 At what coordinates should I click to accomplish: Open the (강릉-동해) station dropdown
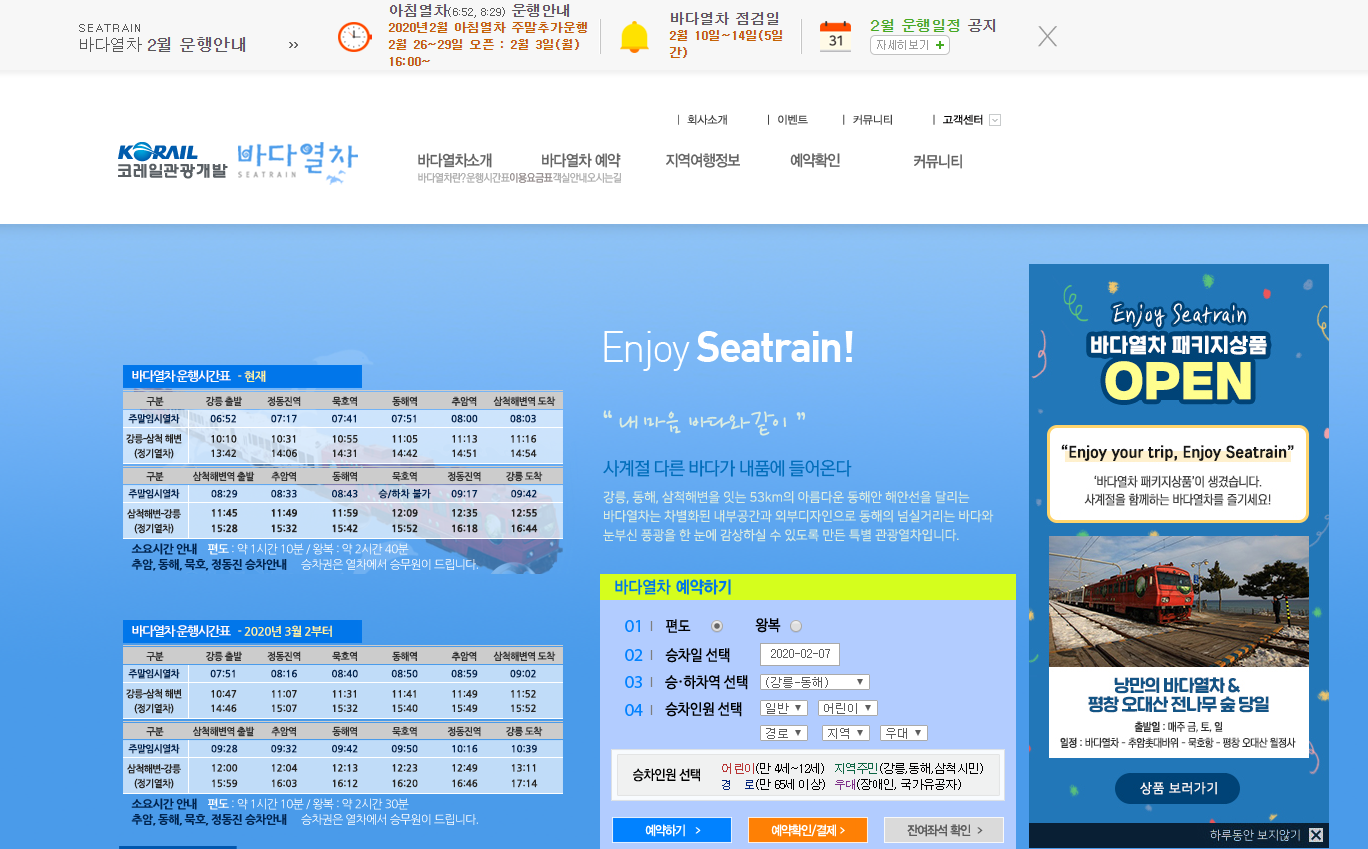[815, 682]
